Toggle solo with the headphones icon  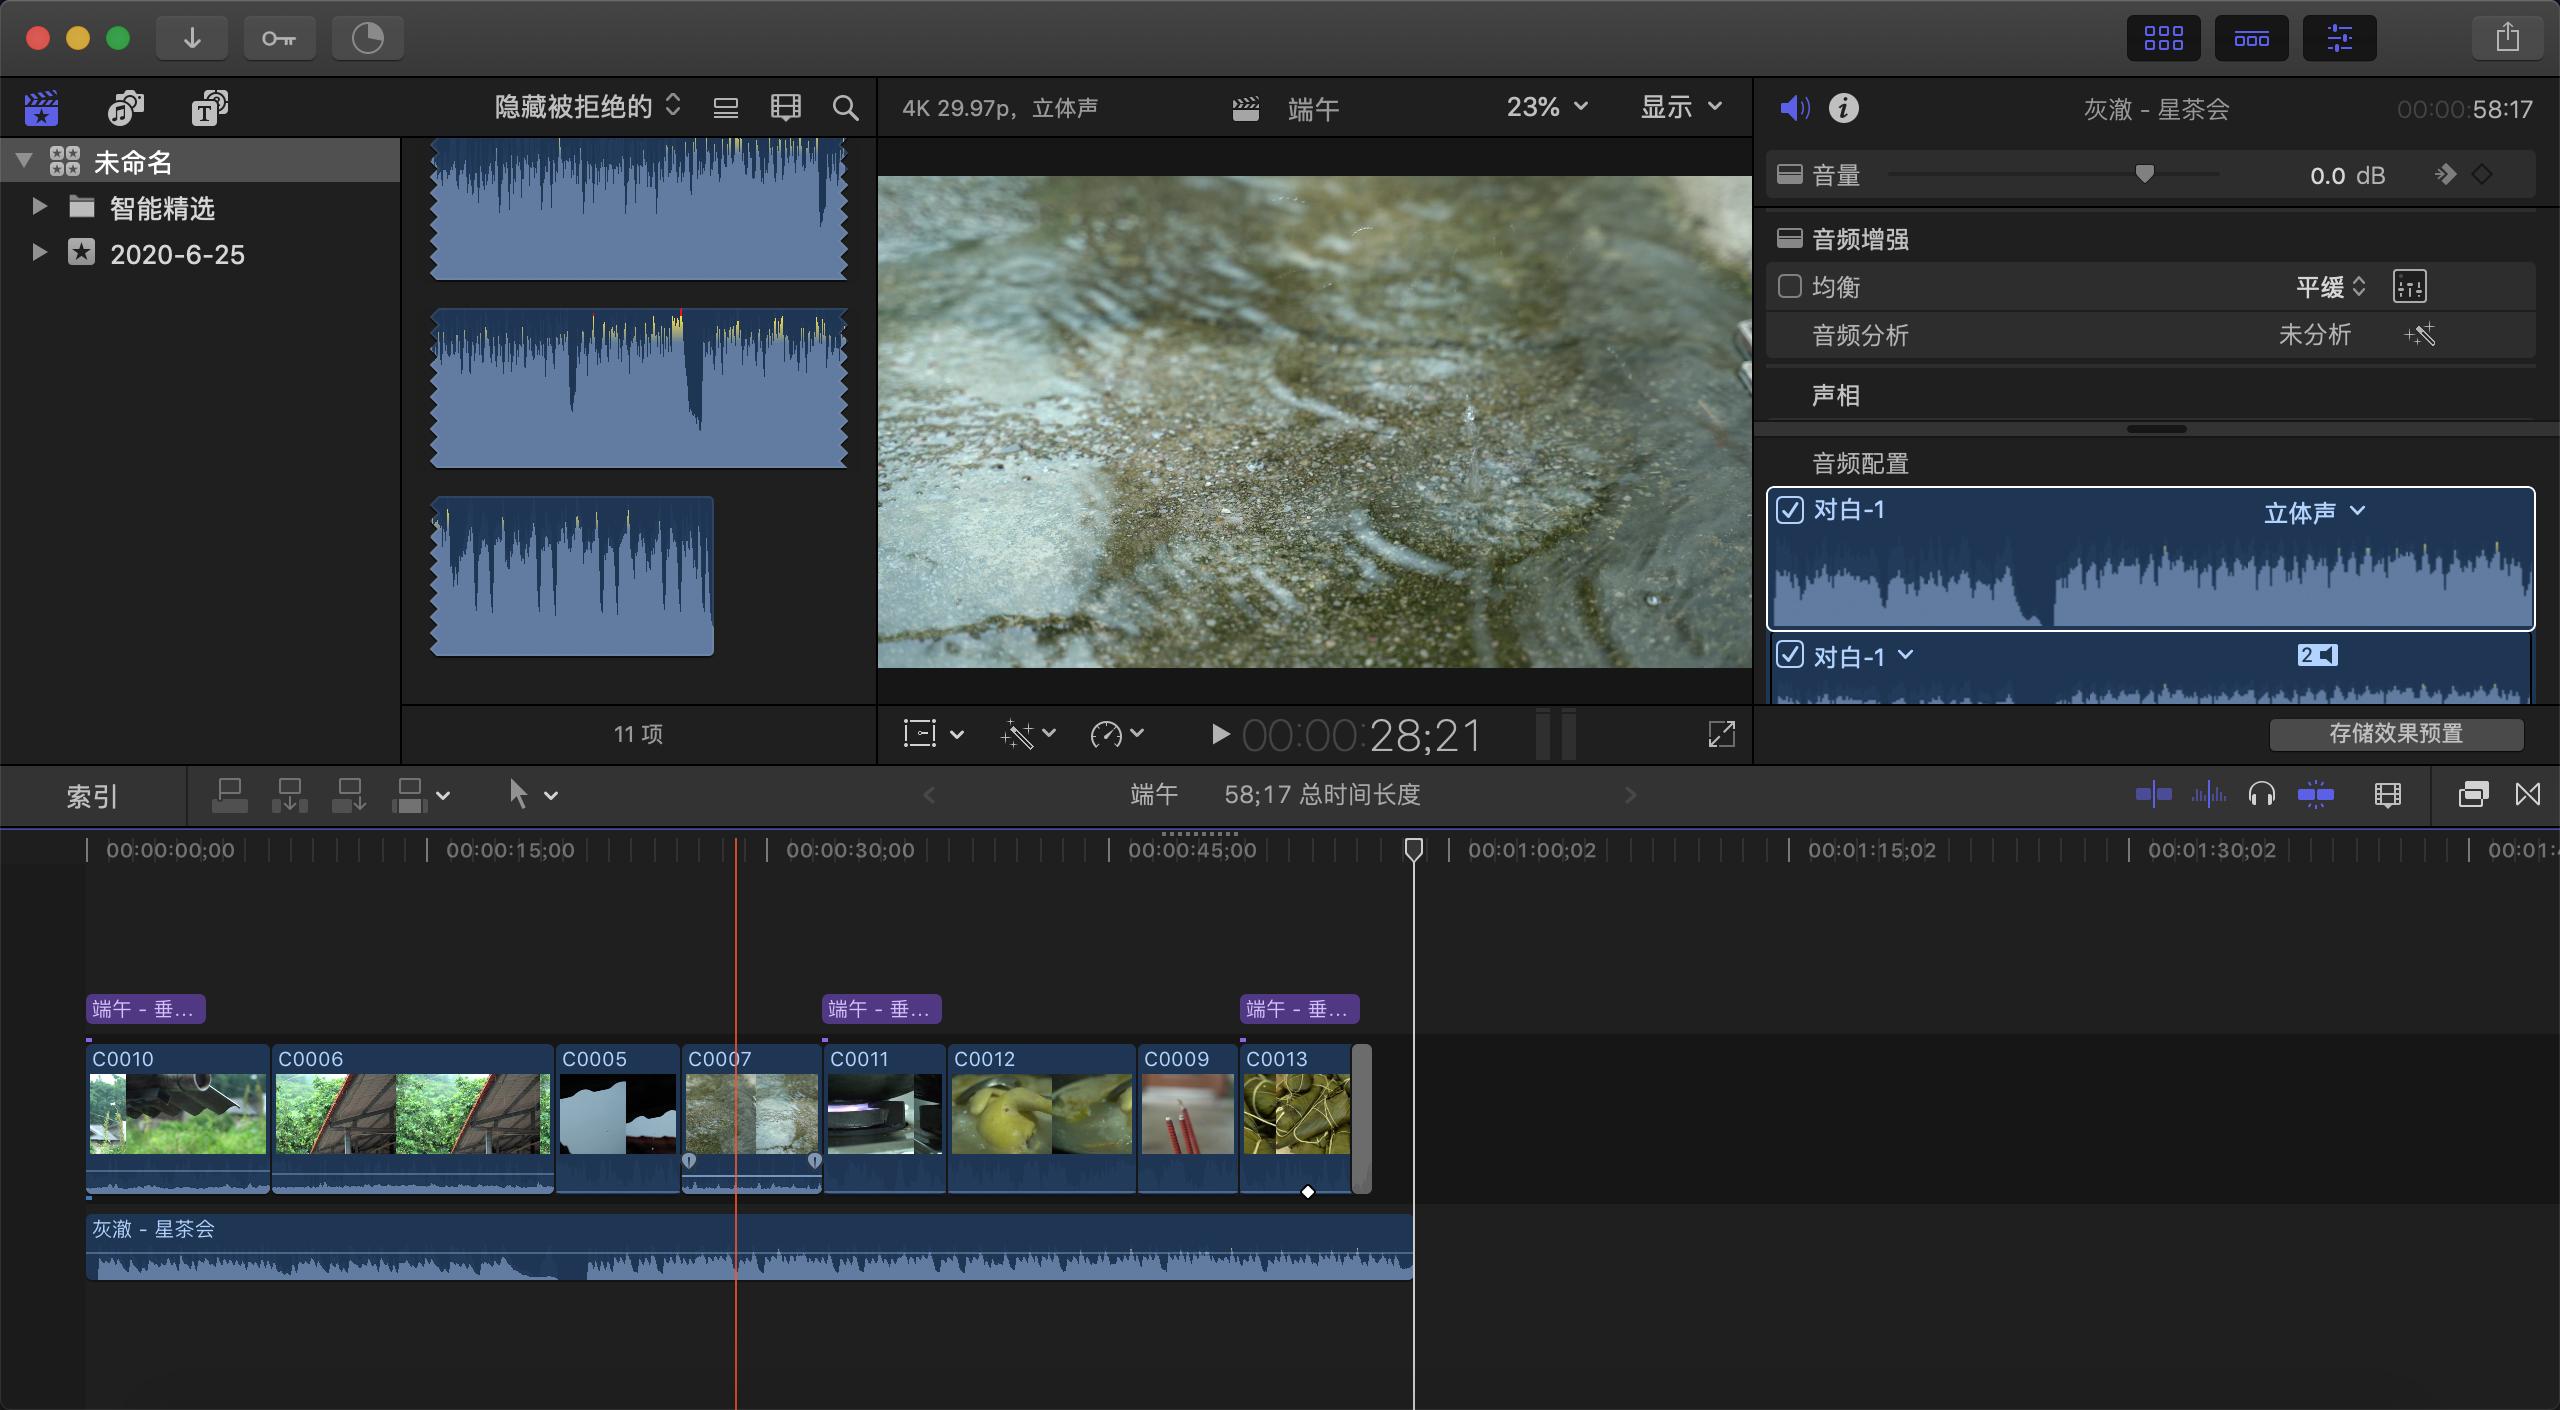click(2262, 795)
